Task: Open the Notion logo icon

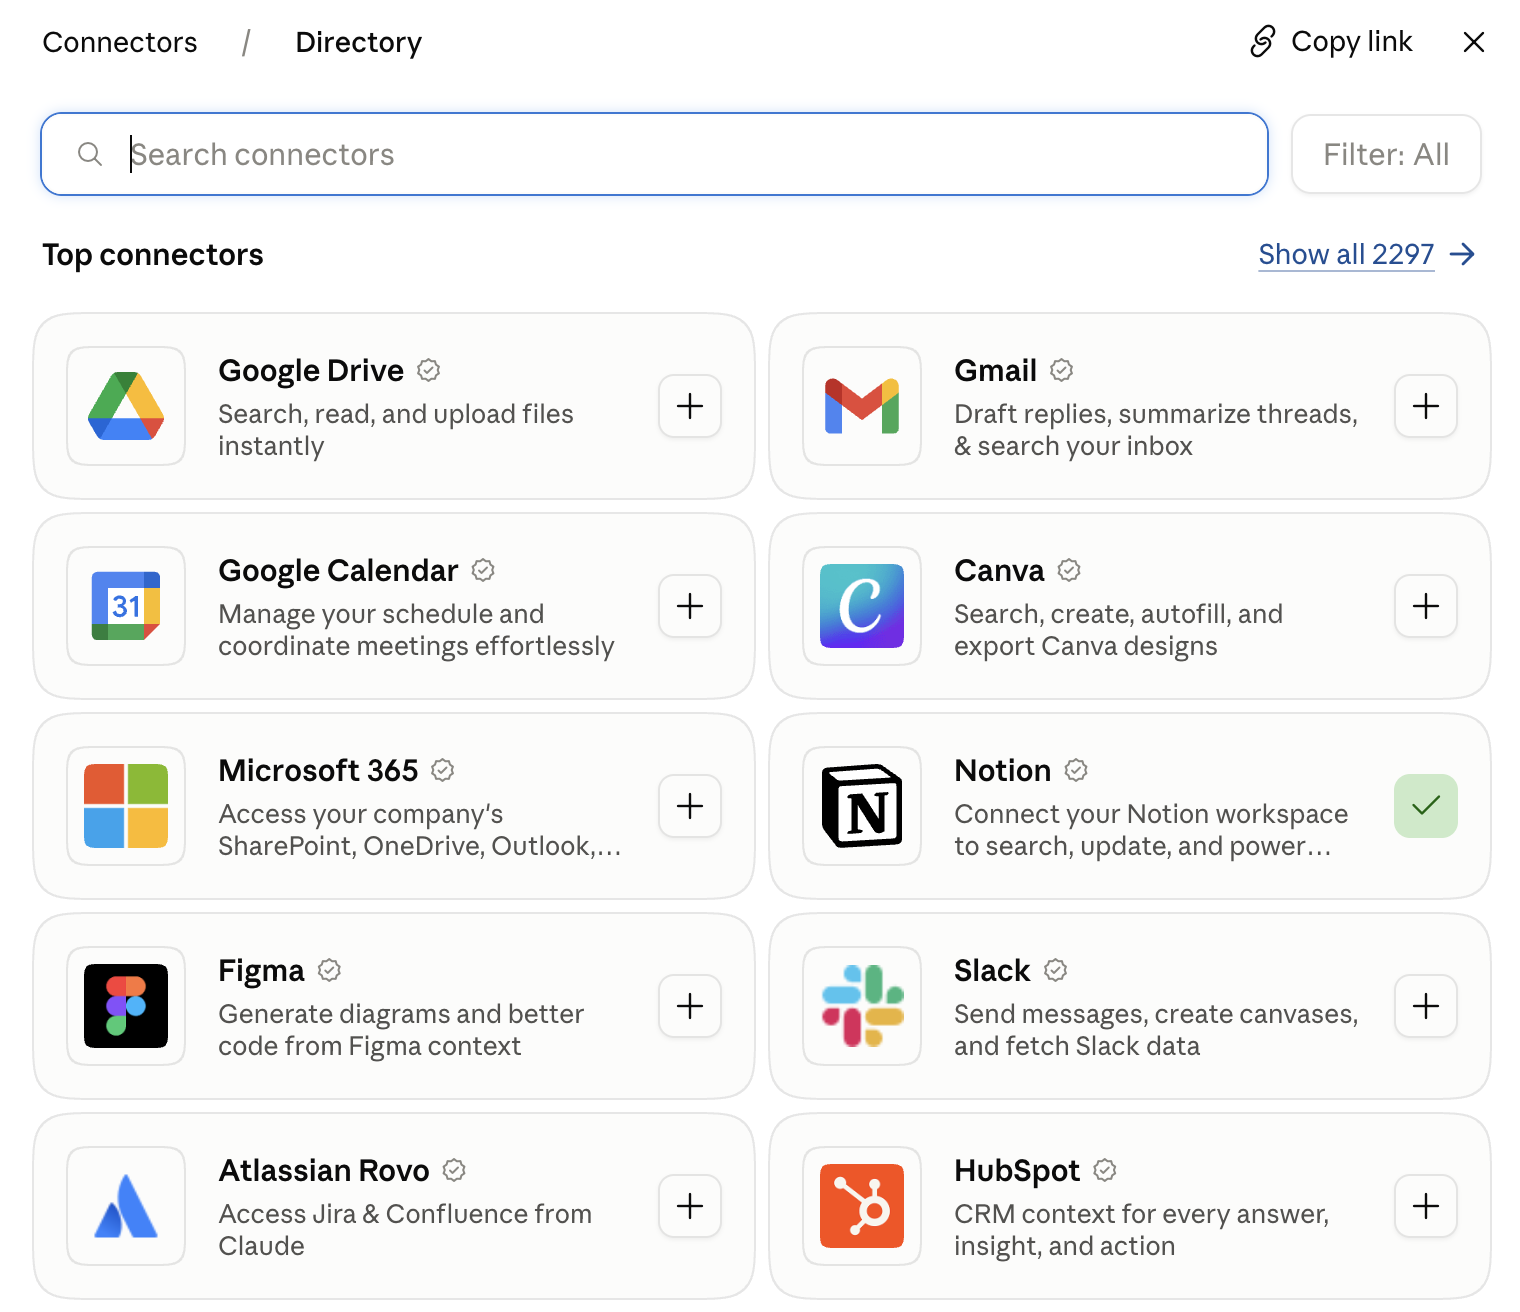Action: click(862, 806)
